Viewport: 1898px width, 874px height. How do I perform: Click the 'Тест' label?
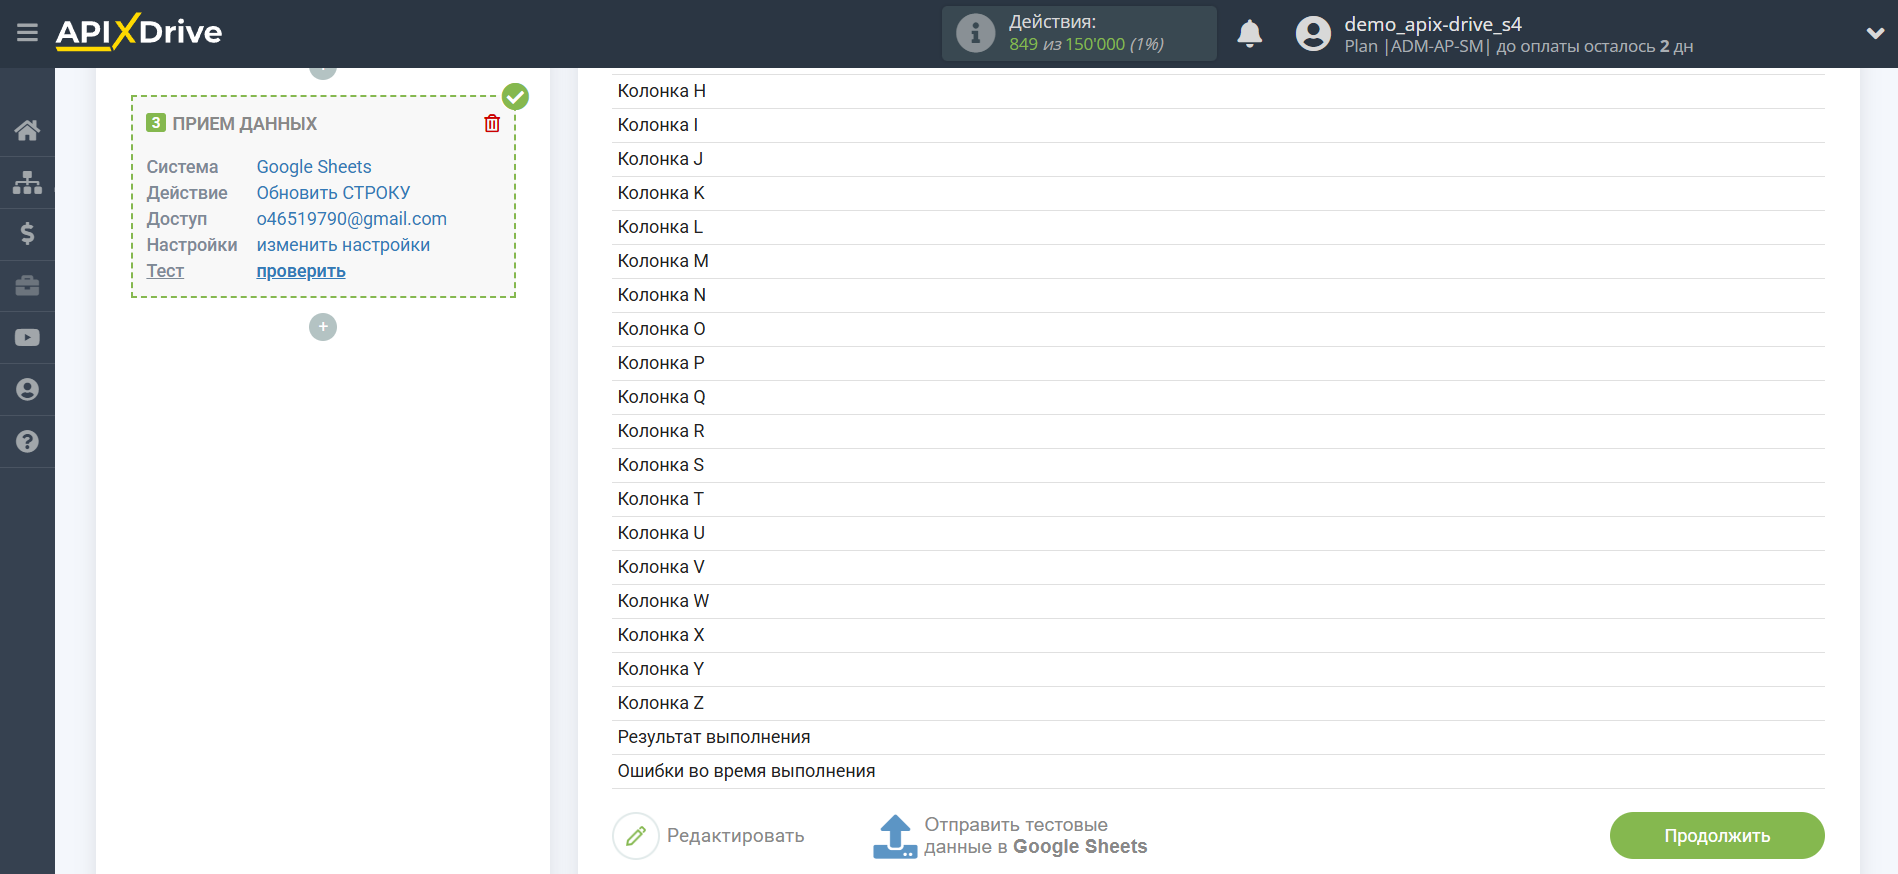point(165,271)
